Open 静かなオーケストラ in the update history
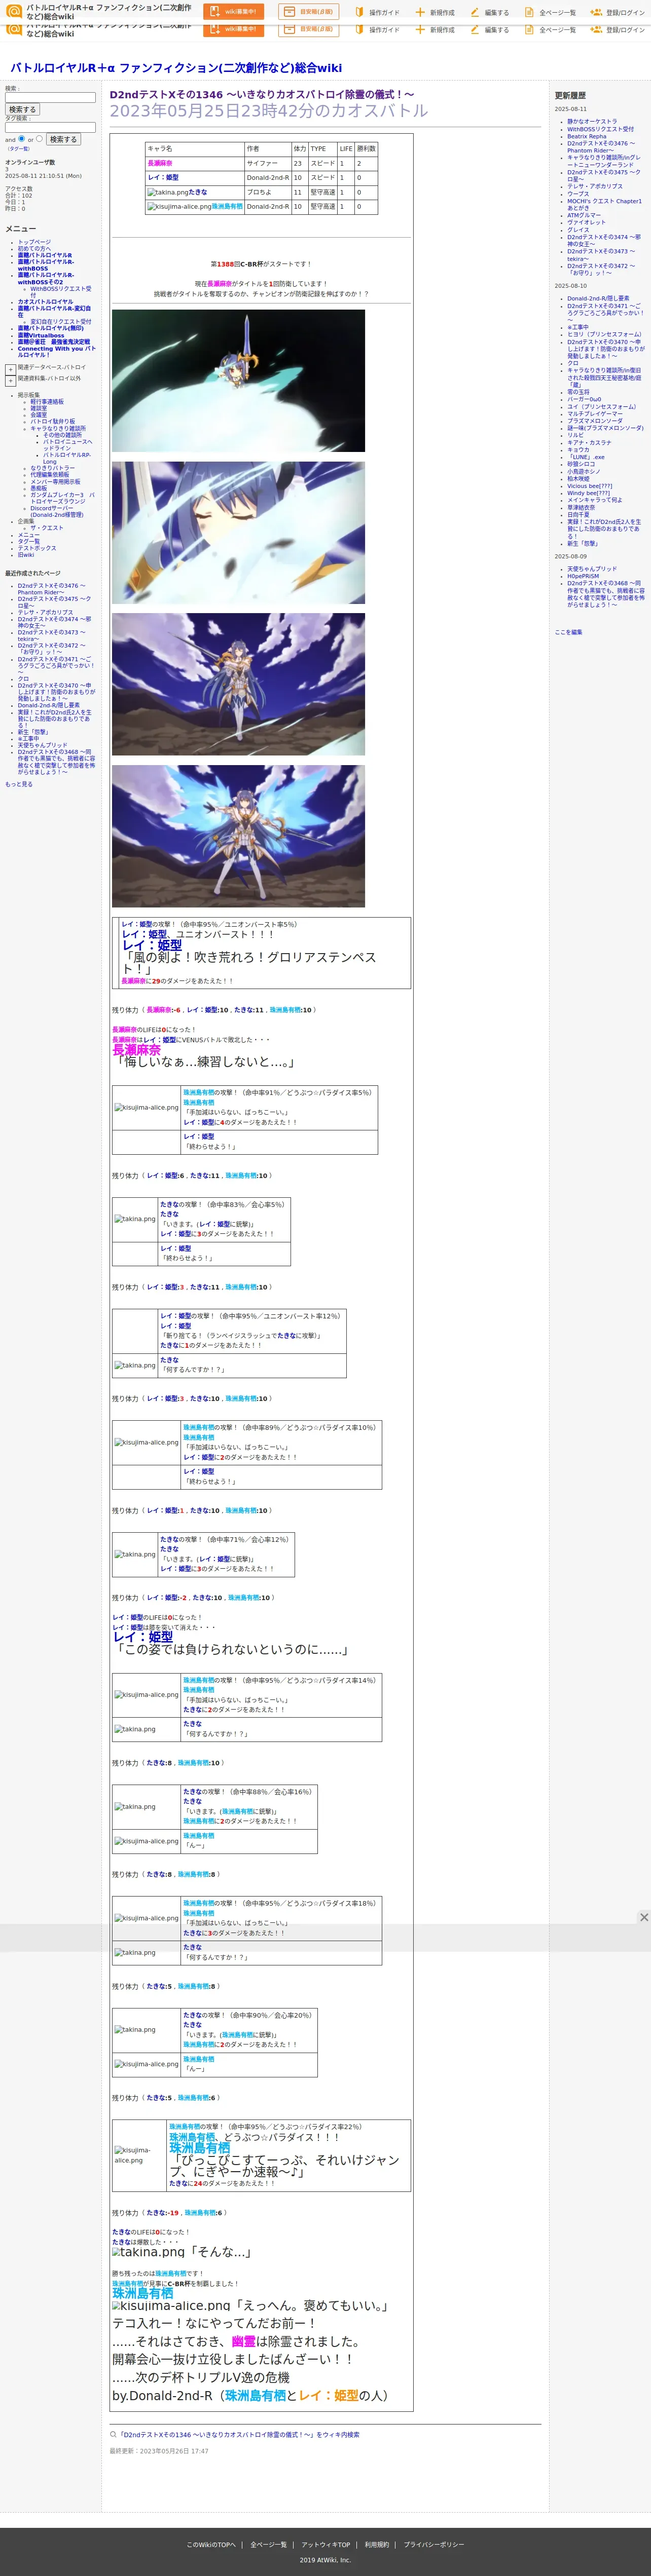 tap(592, 122)
